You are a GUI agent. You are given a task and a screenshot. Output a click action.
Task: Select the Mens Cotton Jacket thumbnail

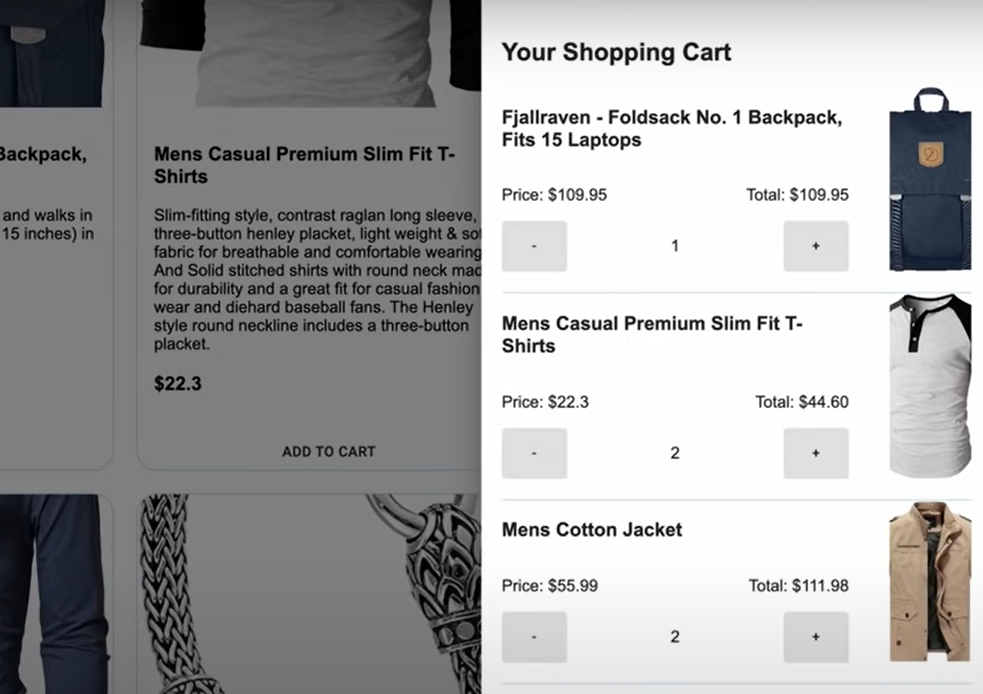click(930, 581)
